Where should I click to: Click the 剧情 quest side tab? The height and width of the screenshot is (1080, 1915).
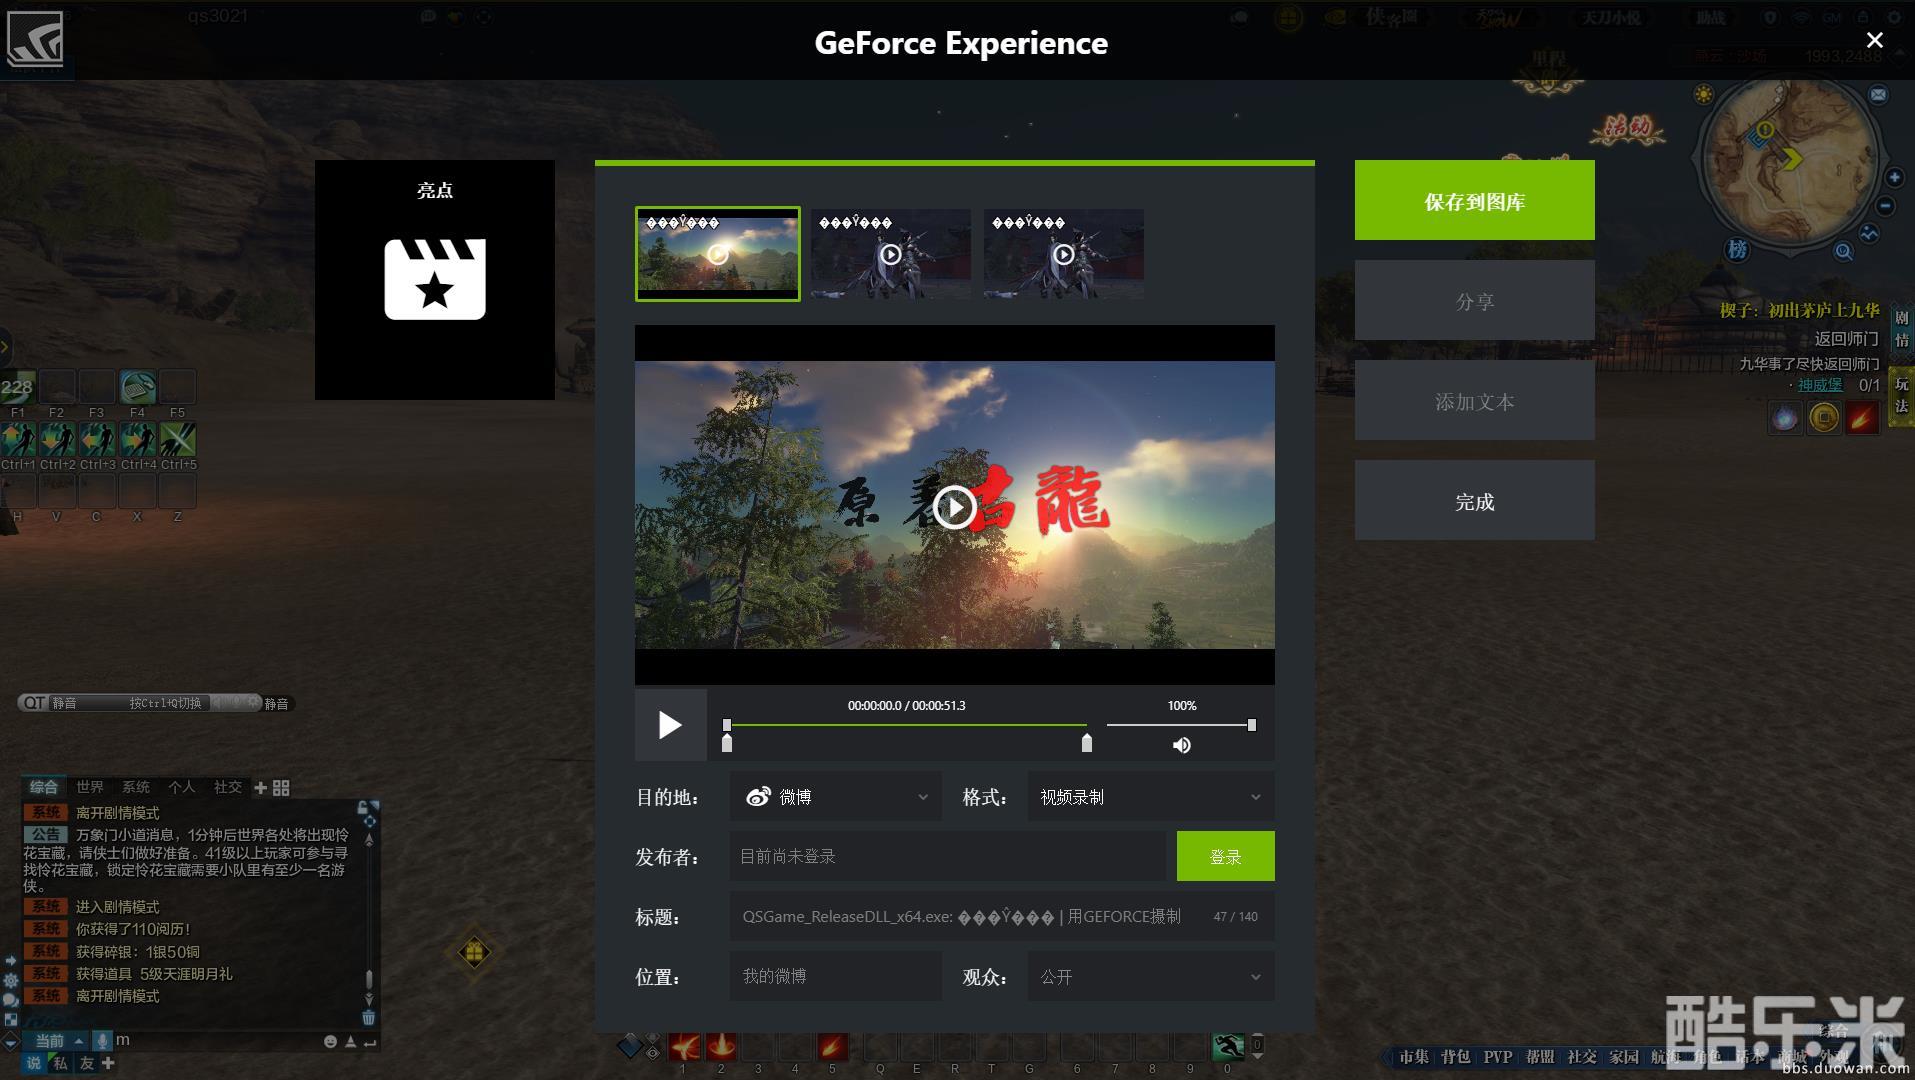coord(1901,328)
